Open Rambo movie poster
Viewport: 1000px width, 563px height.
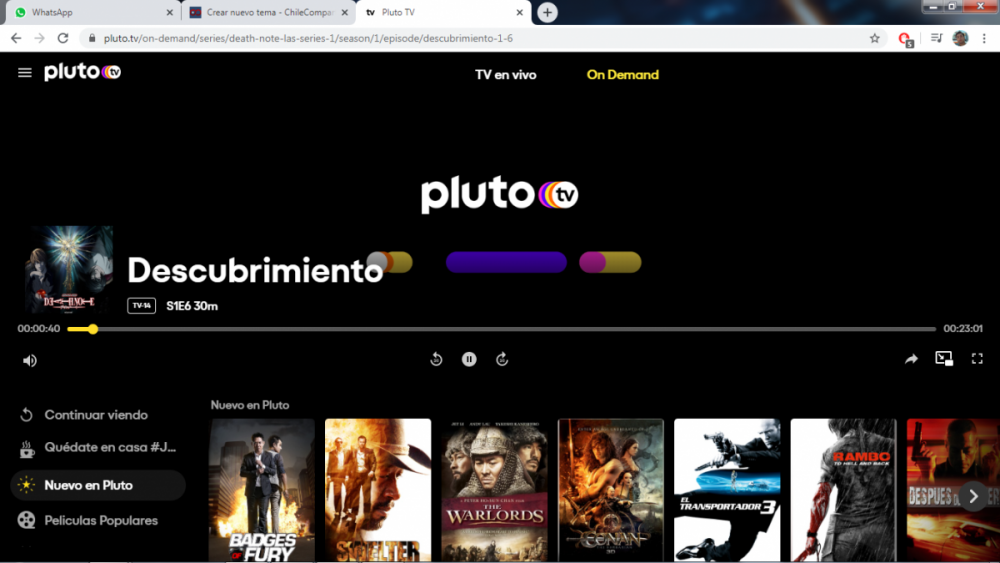point(843,490)
